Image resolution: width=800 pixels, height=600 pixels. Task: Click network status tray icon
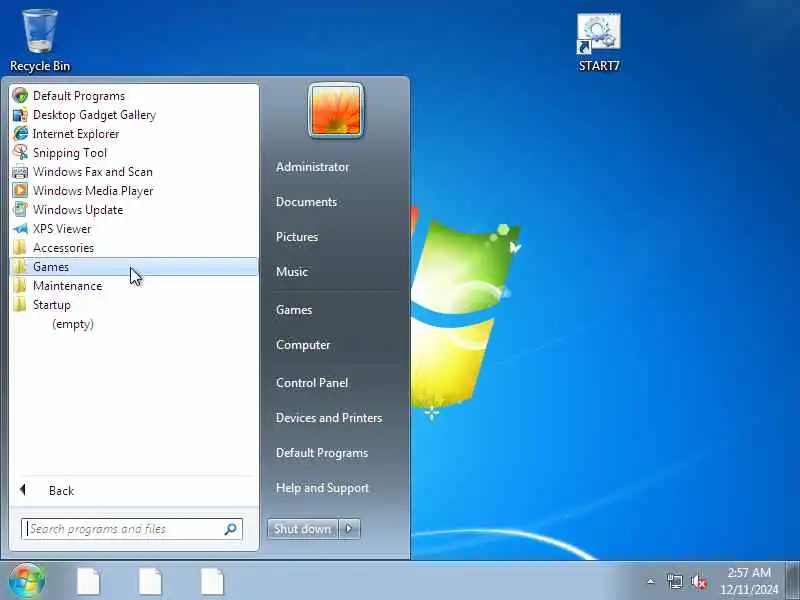pyautogui.click(x=674, y=581)
